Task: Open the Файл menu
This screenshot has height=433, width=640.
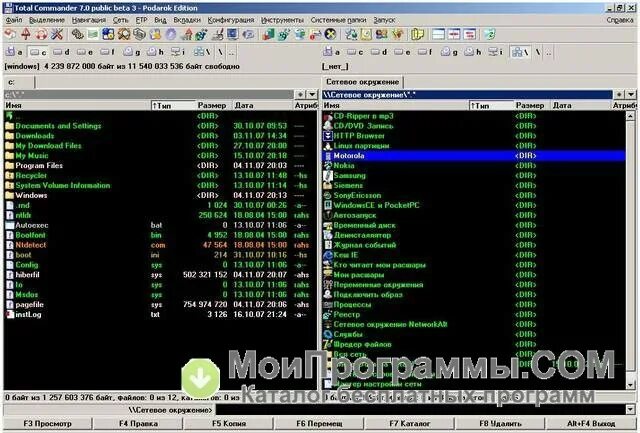Action: [14, 20]
